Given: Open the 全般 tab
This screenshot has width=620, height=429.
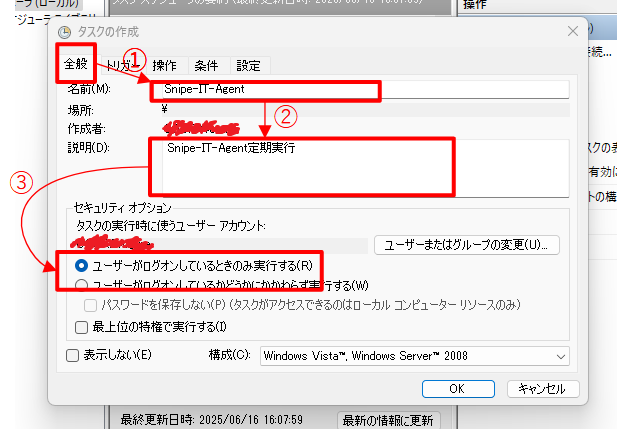Looking at the screenshot, I should (x=76, y=64).
